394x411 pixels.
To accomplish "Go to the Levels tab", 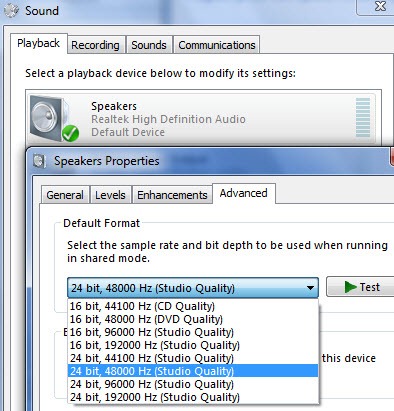I will (x=110, y=195).
